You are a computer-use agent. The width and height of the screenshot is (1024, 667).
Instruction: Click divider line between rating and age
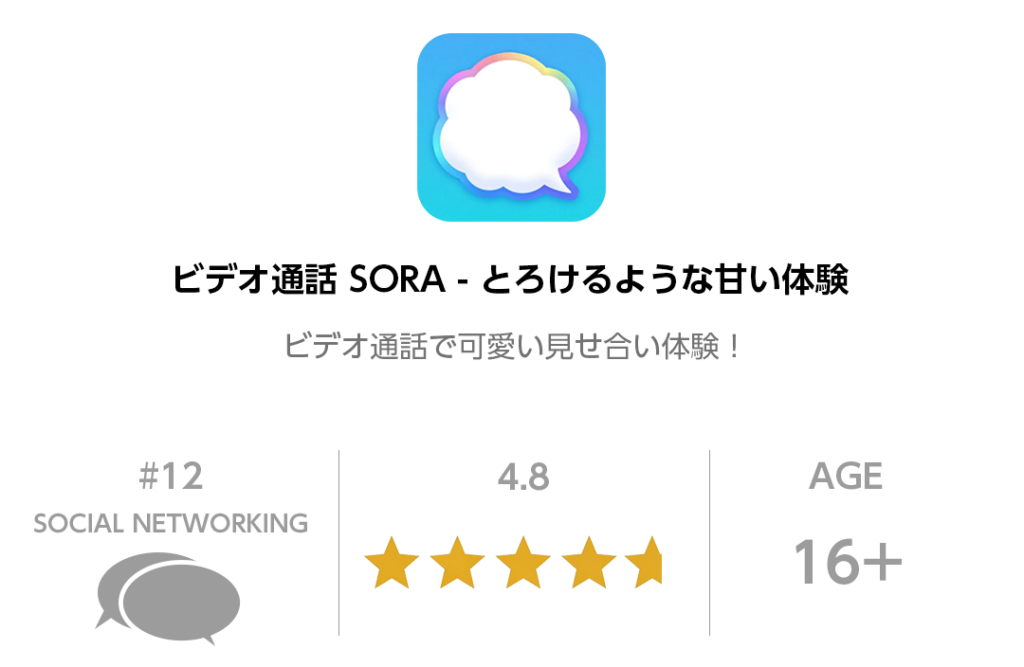(x=709, y=542)
